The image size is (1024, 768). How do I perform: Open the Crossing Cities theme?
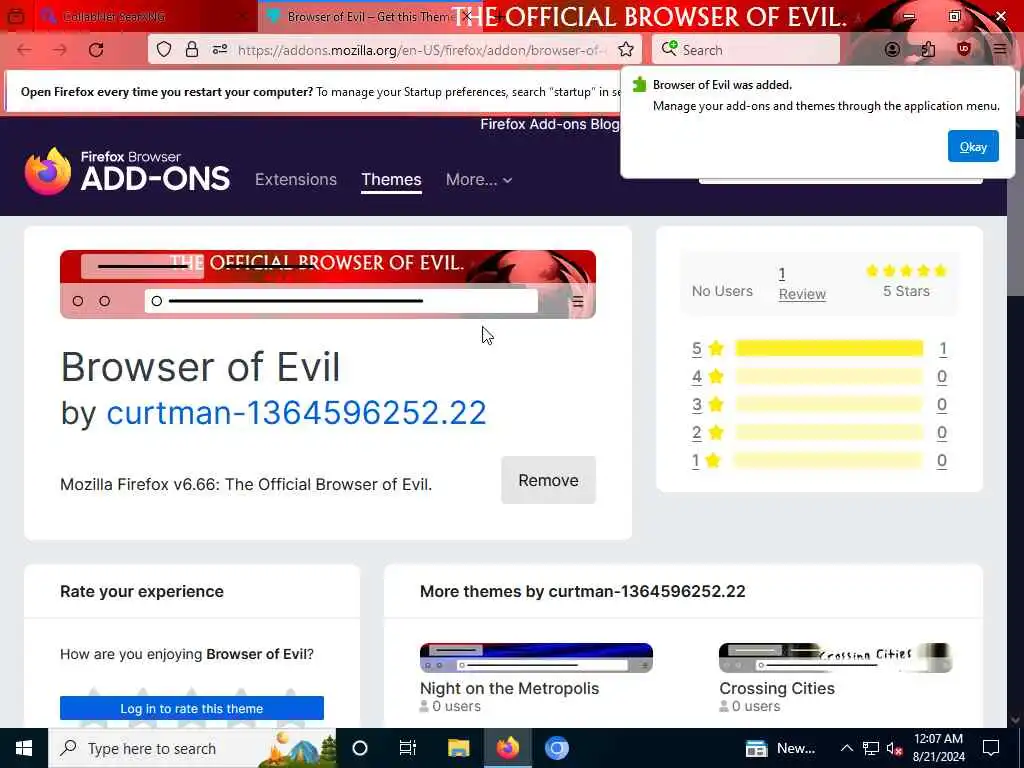click(x=776, y=688)
